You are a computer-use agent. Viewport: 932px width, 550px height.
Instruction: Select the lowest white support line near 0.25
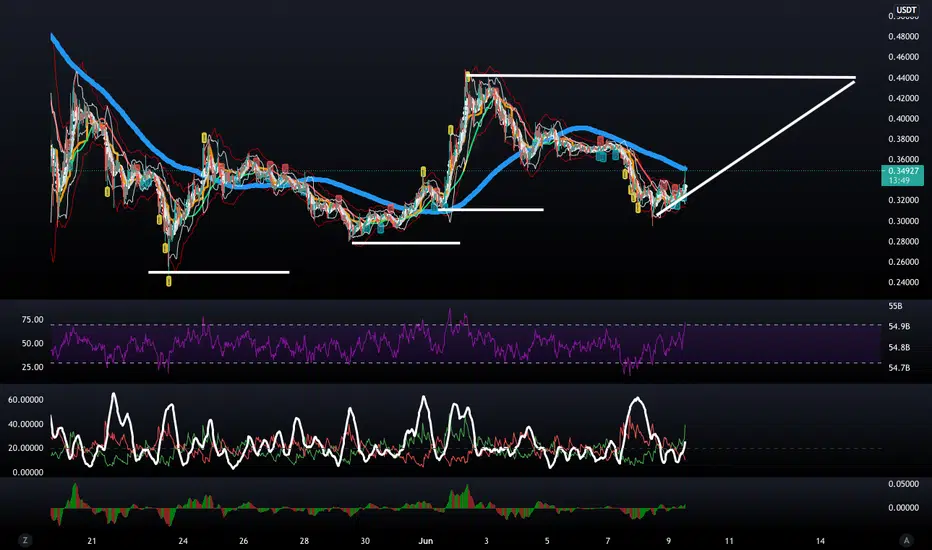(219, 272)
